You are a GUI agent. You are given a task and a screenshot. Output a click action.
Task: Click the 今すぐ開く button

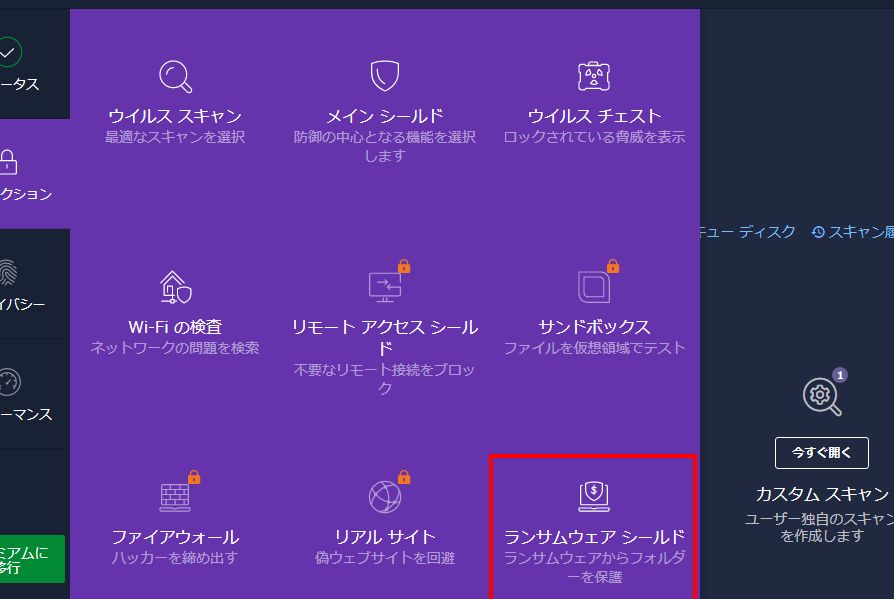tap(821, 452)
